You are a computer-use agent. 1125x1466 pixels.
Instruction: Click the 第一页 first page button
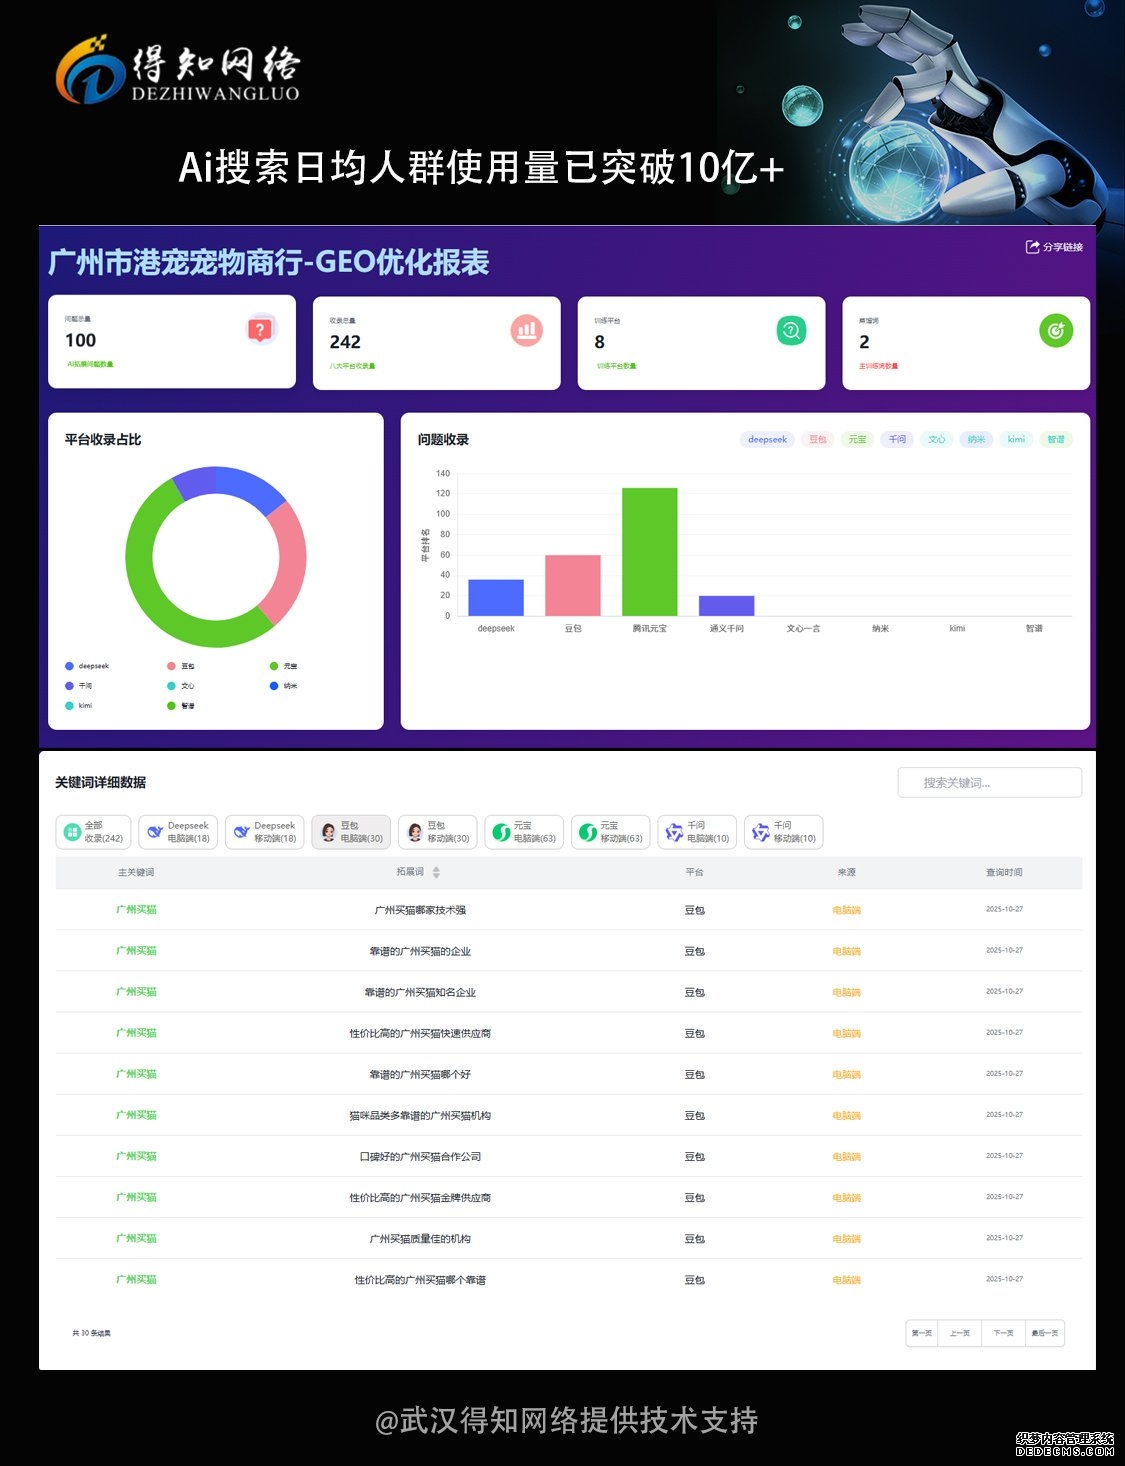point(921,1333)
